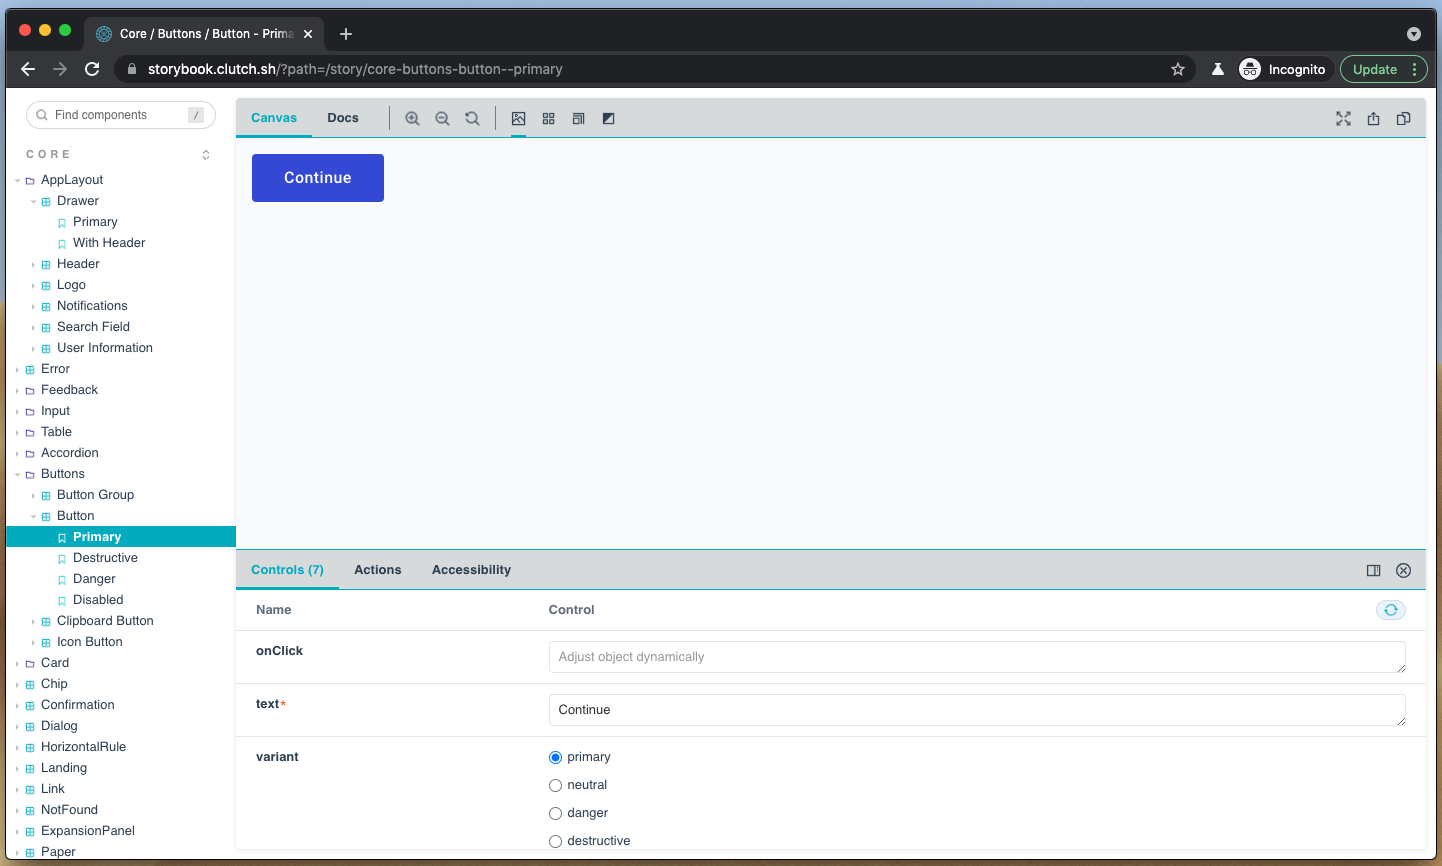This screenshot has width=1442, height=866.
Task: View site info via padlock icon
Action: 132,69
